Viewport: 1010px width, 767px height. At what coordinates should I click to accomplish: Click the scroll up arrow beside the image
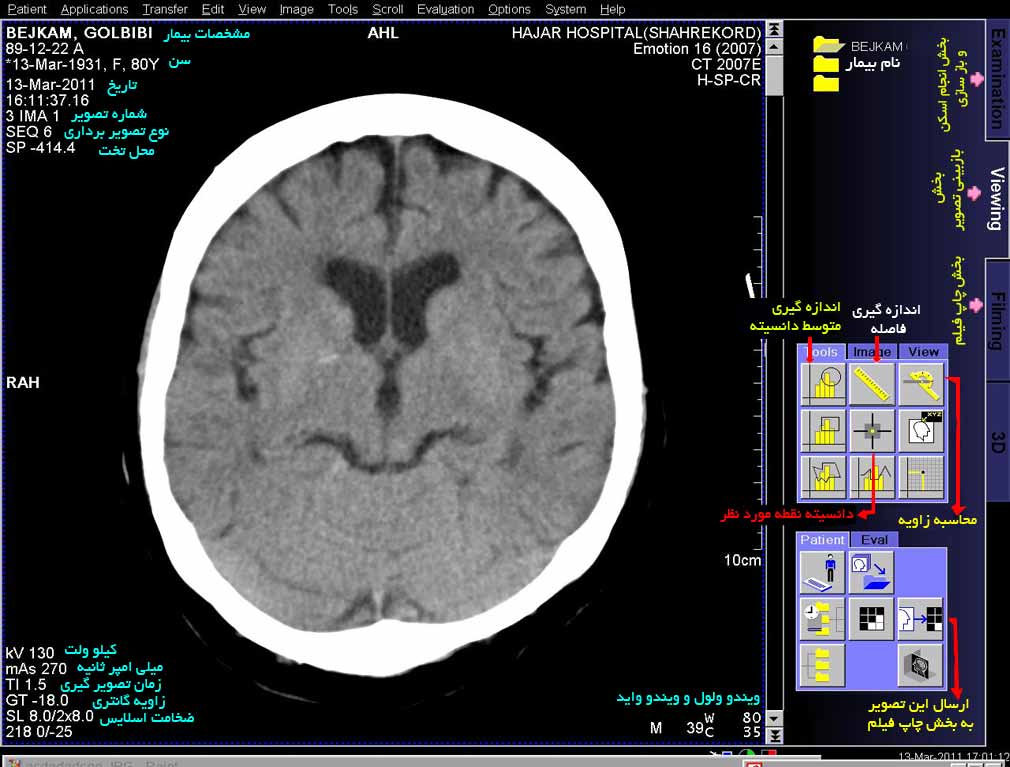[x=774, y=46]
